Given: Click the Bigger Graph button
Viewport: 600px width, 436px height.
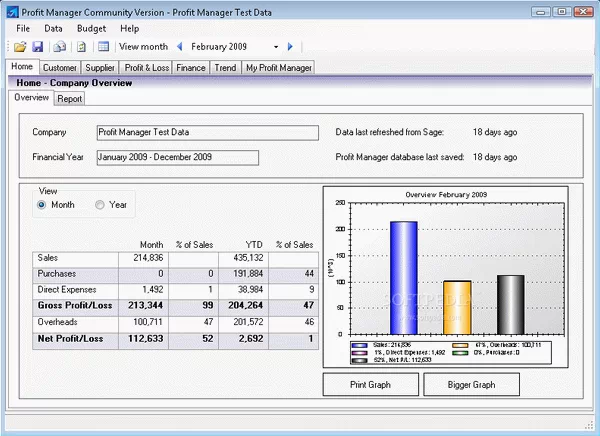Looking at the screenshot, I should (x=471, y=385).
